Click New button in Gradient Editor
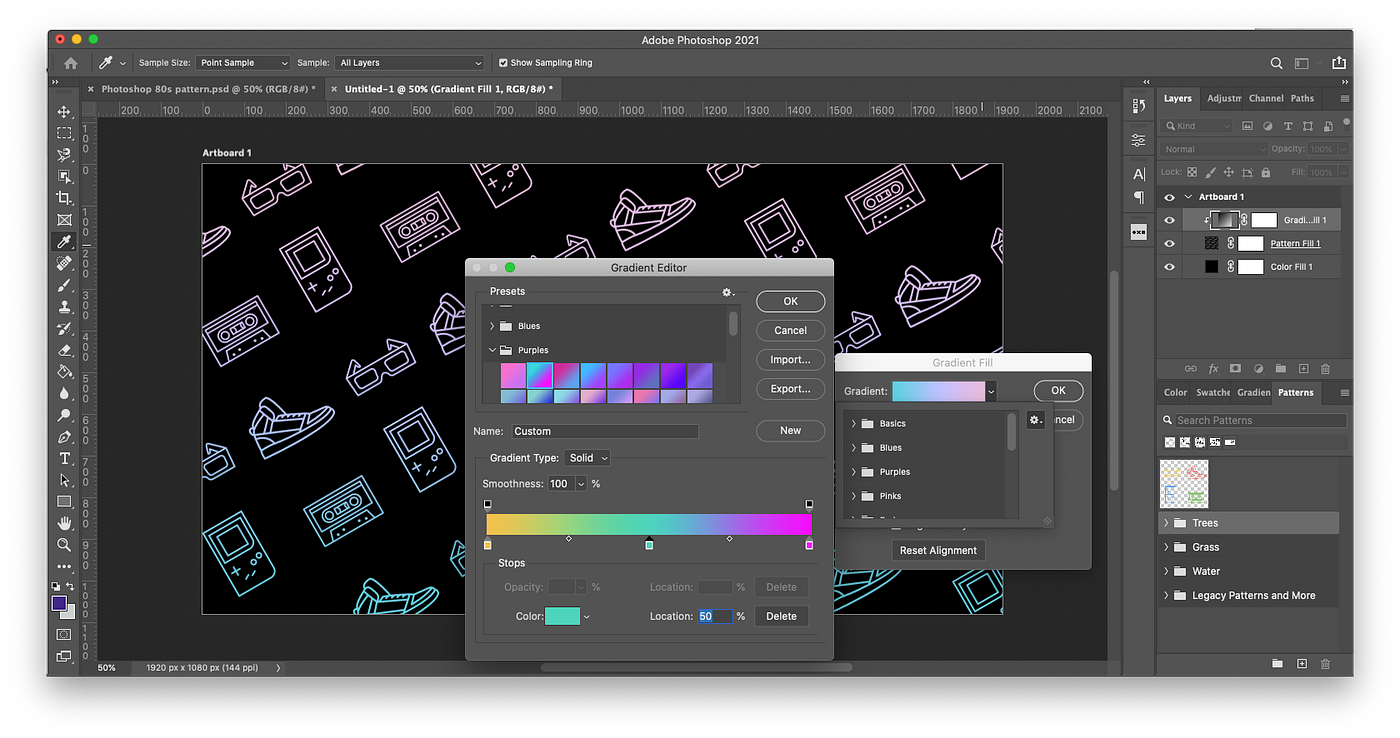The height and width of the screenshot is (738, 1400). tap(790, 430)
